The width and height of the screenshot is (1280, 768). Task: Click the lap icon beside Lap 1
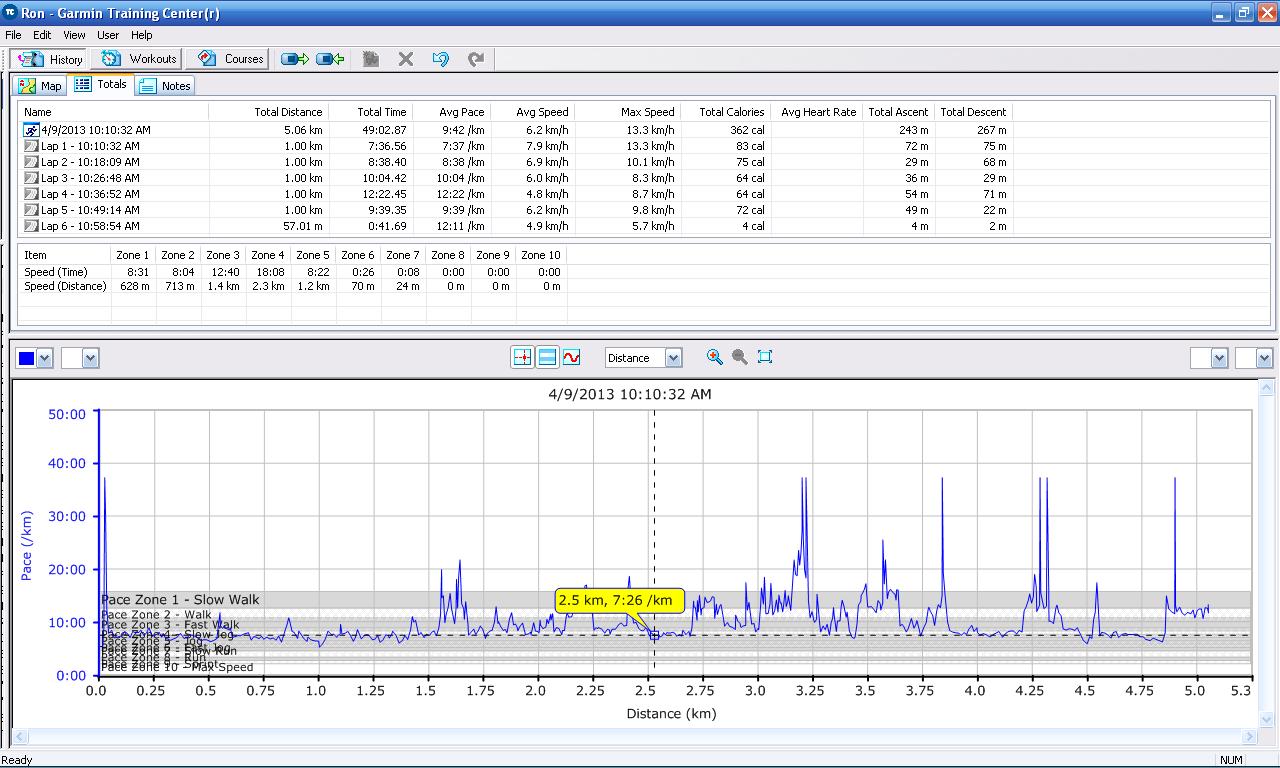31,146
